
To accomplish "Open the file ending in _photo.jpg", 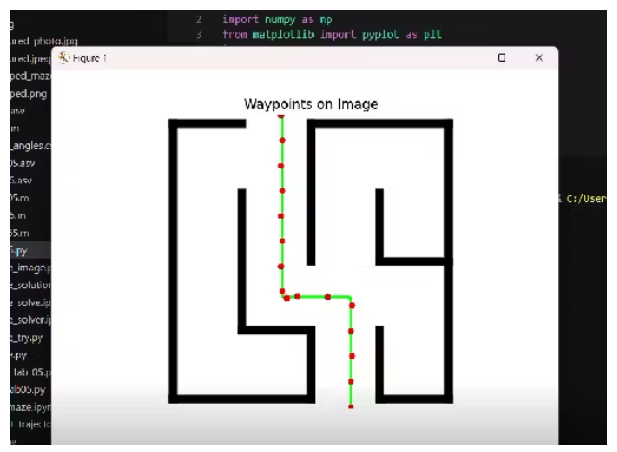I will (28, 41).
